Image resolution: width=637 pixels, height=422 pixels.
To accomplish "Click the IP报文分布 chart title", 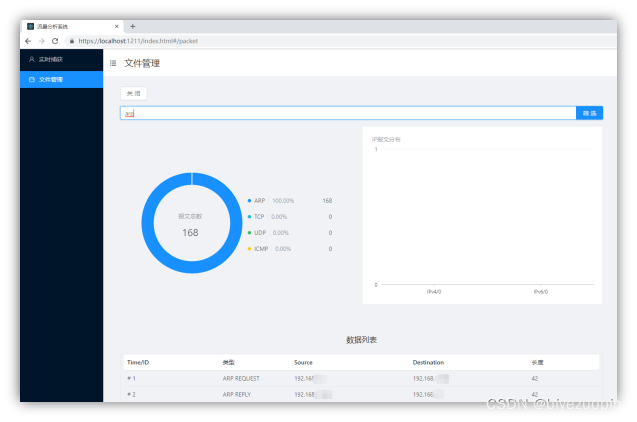I will pos(386,139).
